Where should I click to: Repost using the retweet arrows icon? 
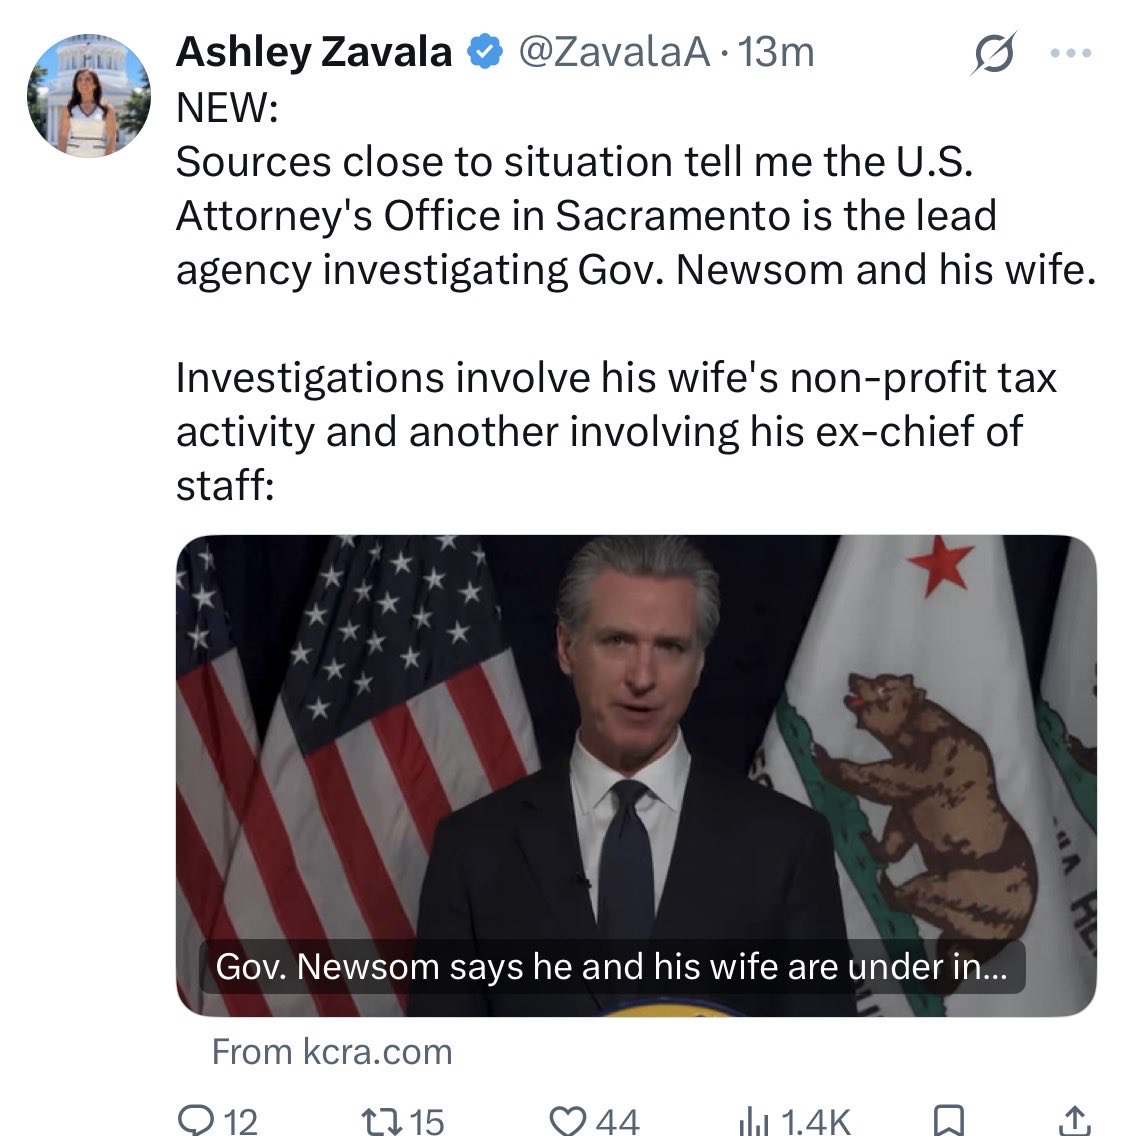coord(382,1120)
